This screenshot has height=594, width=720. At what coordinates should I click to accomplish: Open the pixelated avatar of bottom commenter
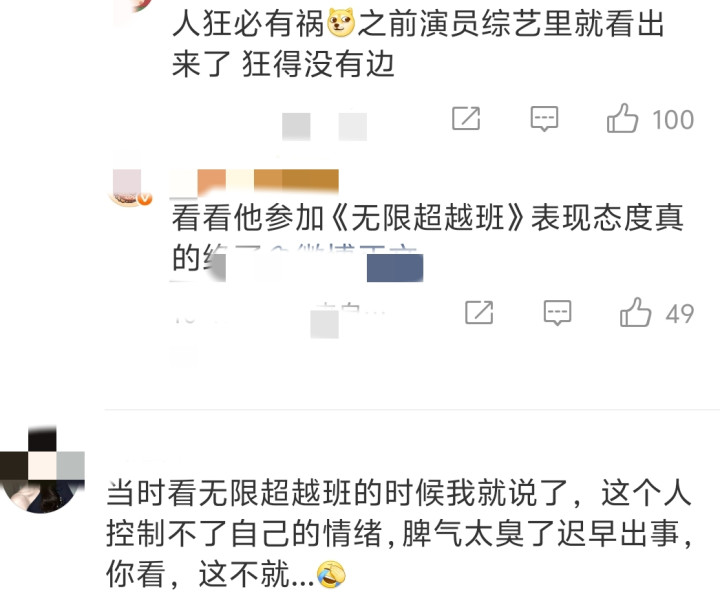(42, 469)
